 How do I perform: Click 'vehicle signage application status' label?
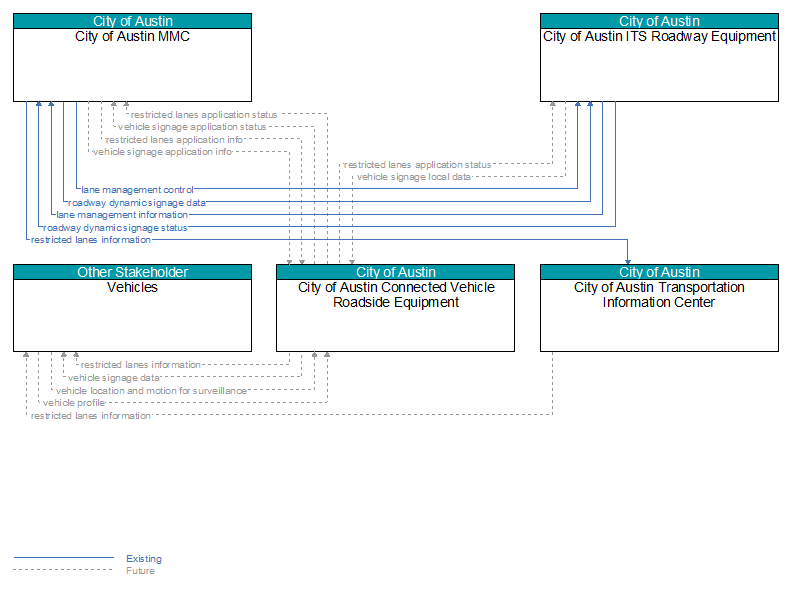tap(192, 127)
